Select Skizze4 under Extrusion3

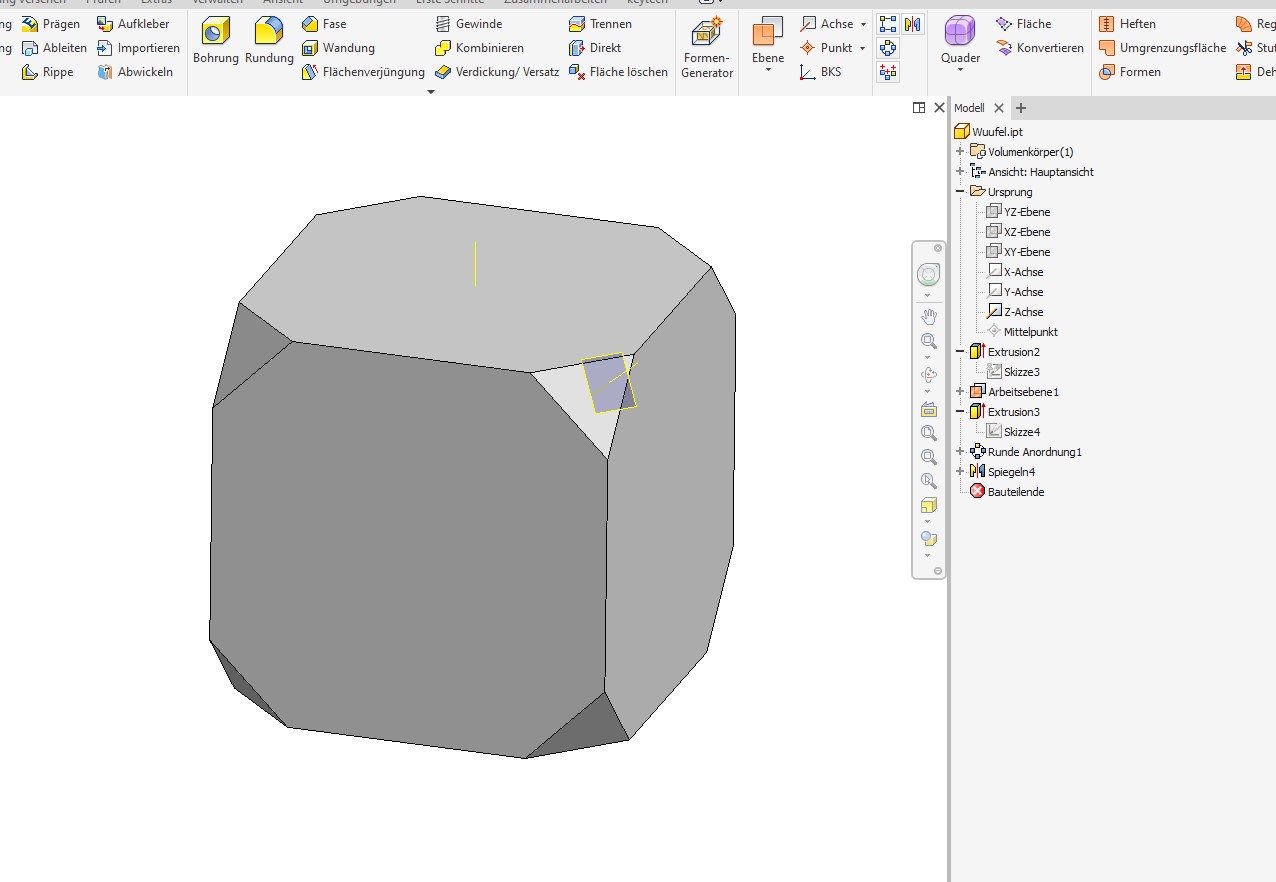coord(1013,432)
